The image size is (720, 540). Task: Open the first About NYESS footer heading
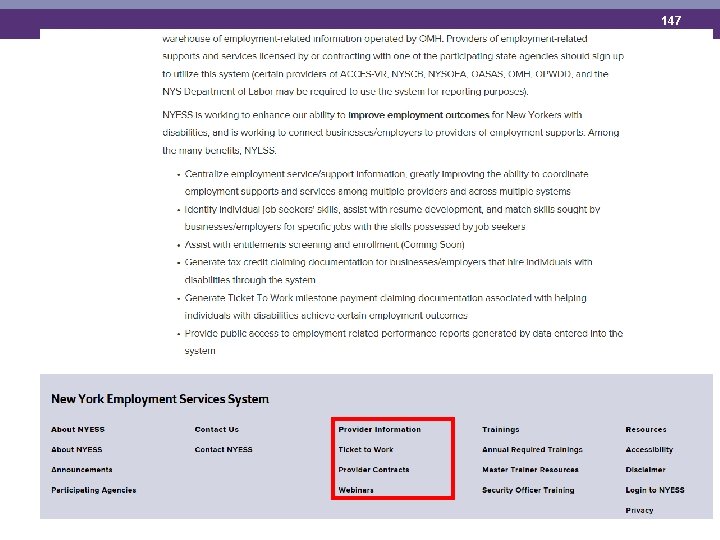(78, 429)
